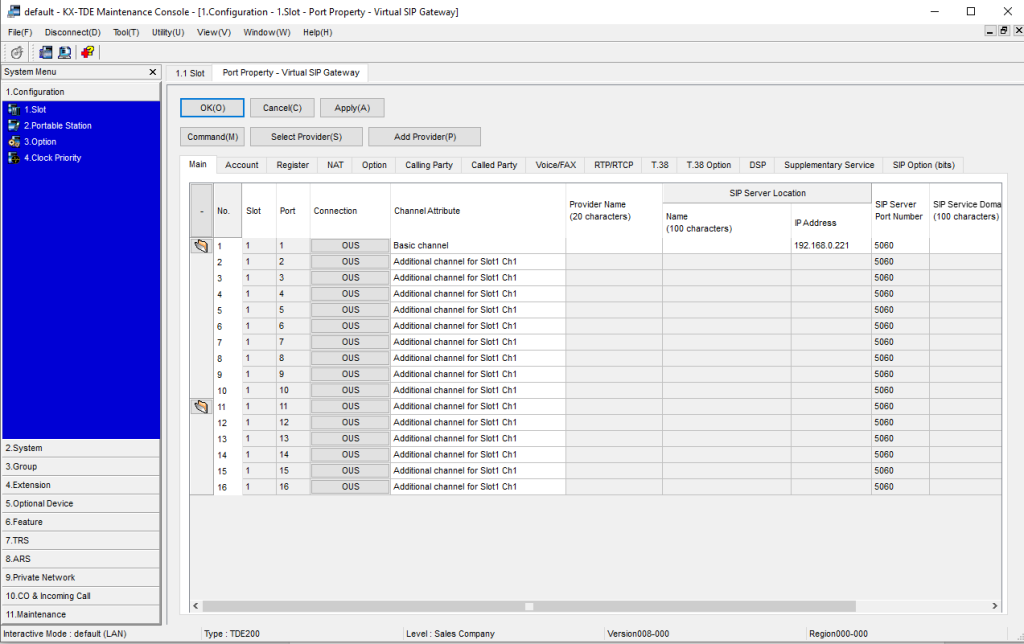
Task: Click the Add Provider(P) button
Action: (424, 137)
